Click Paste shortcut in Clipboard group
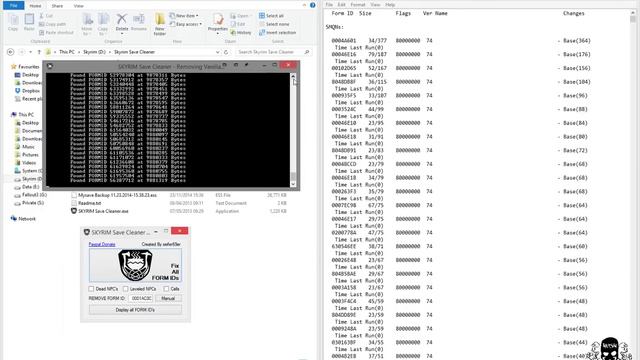 [56, 33]
